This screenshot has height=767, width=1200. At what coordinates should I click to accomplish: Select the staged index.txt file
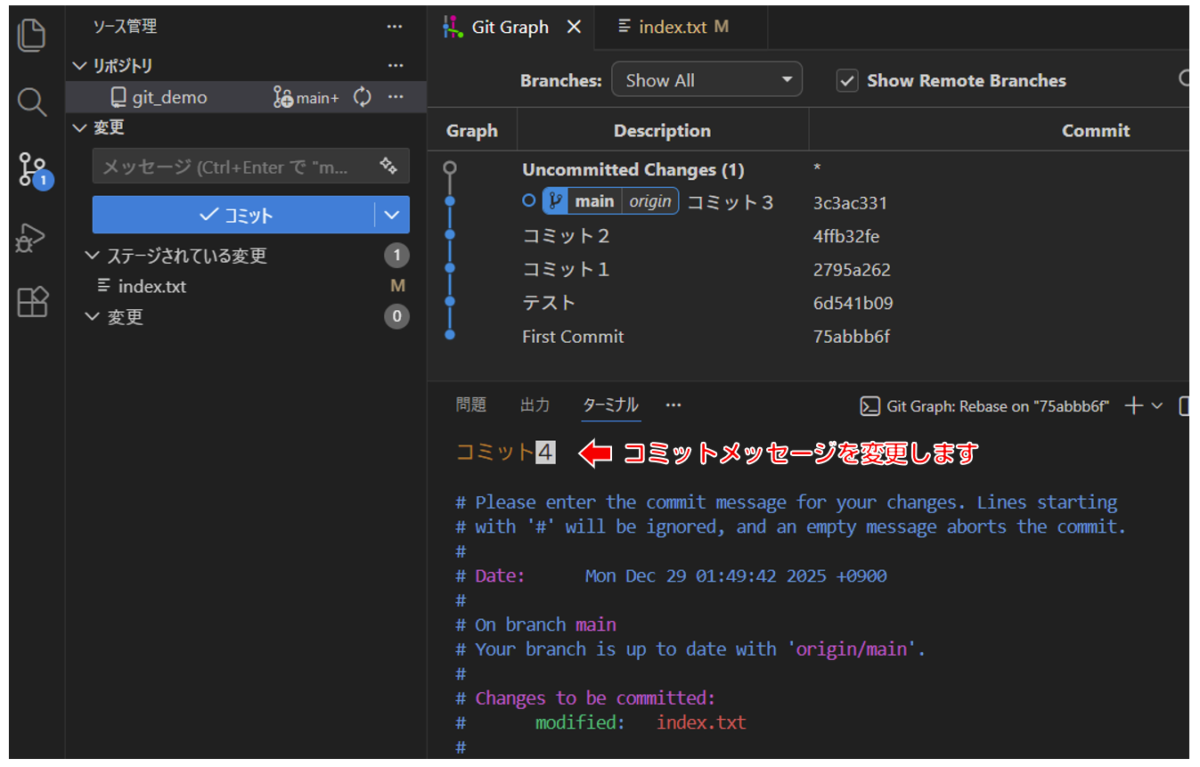[151, 287]
